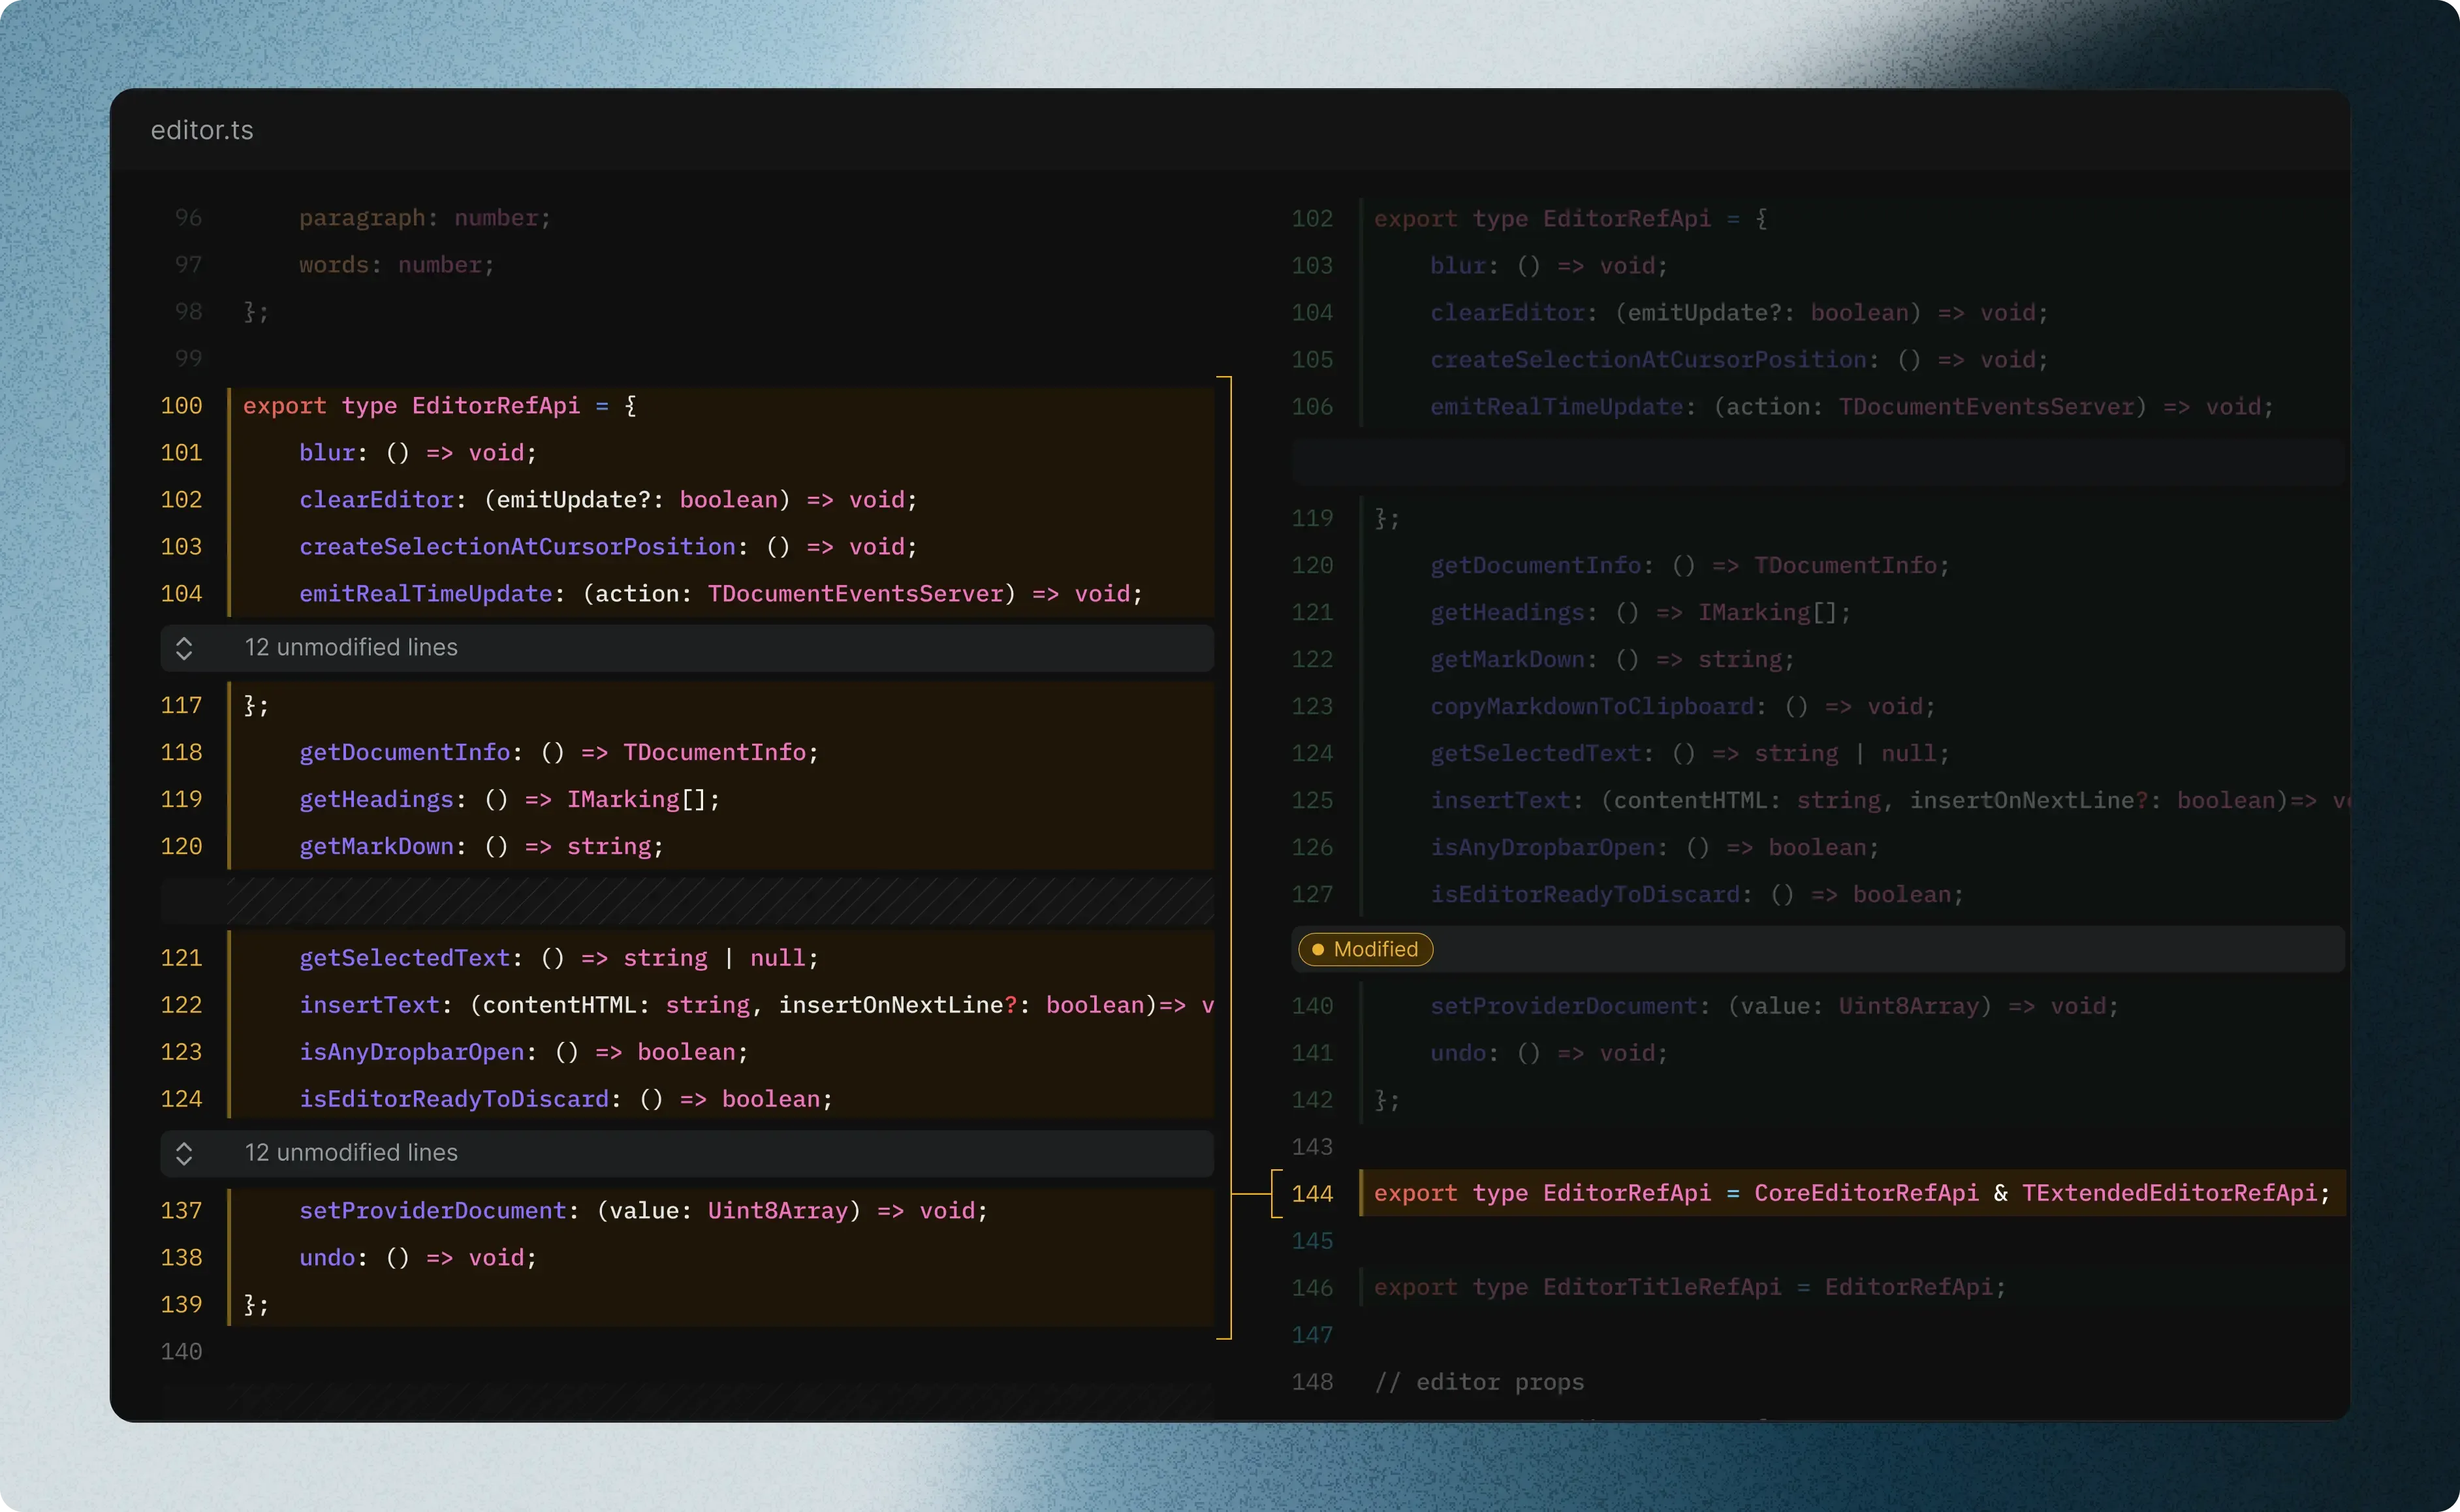Expand the lower 12 unmodified lines section
The height and width of the screenshot is (1512, 2460).
[x=350, y=1152]
